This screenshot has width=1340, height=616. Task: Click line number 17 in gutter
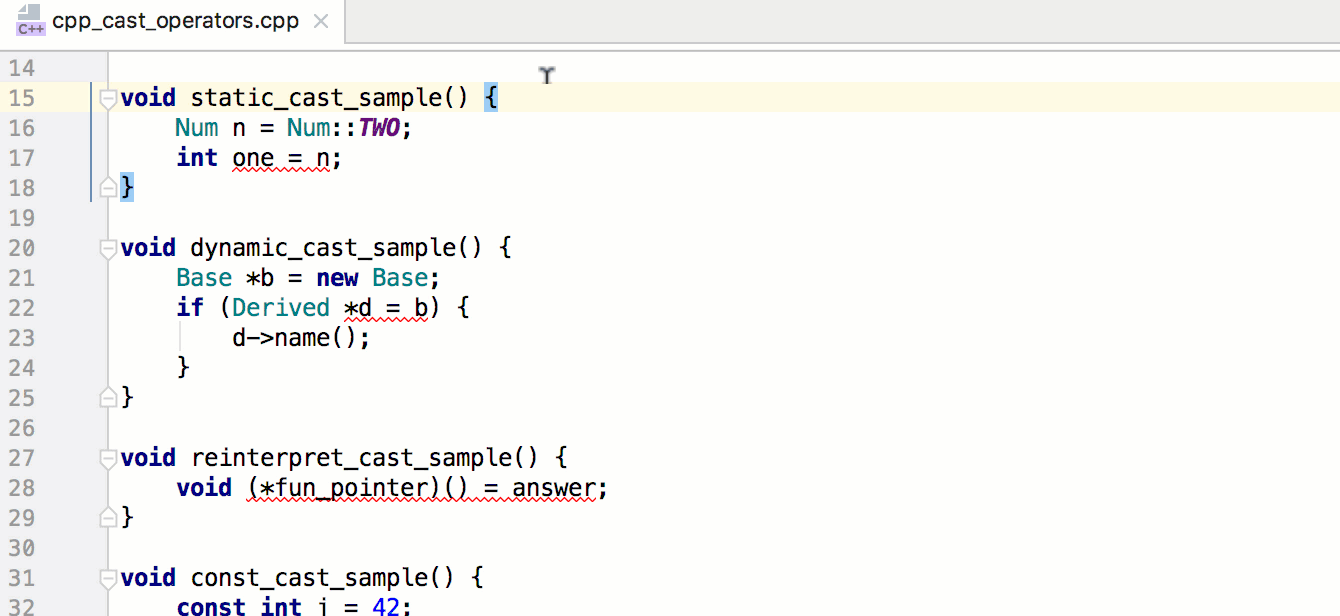[22, 158]
